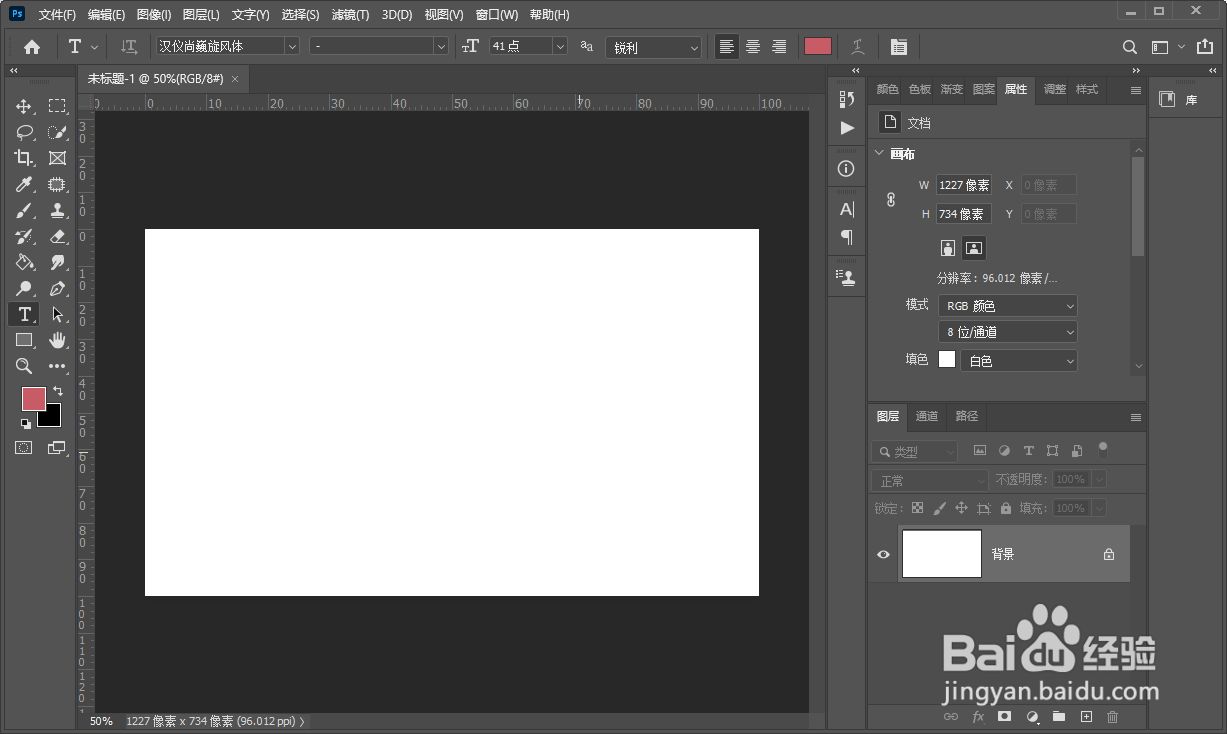
Task: Click the black background color swatch
Action: [x=52, y=418]
